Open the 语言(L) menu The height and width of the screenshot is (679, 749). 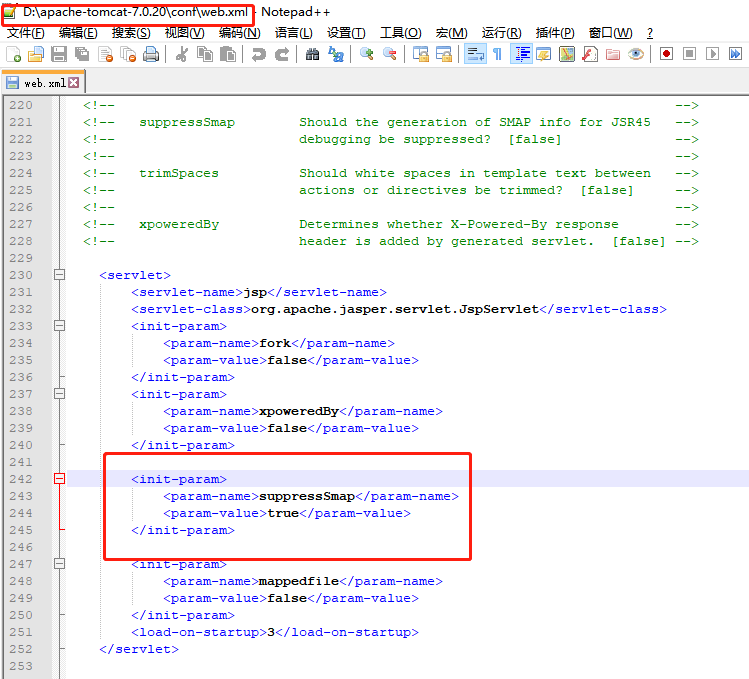pos(294,33)
